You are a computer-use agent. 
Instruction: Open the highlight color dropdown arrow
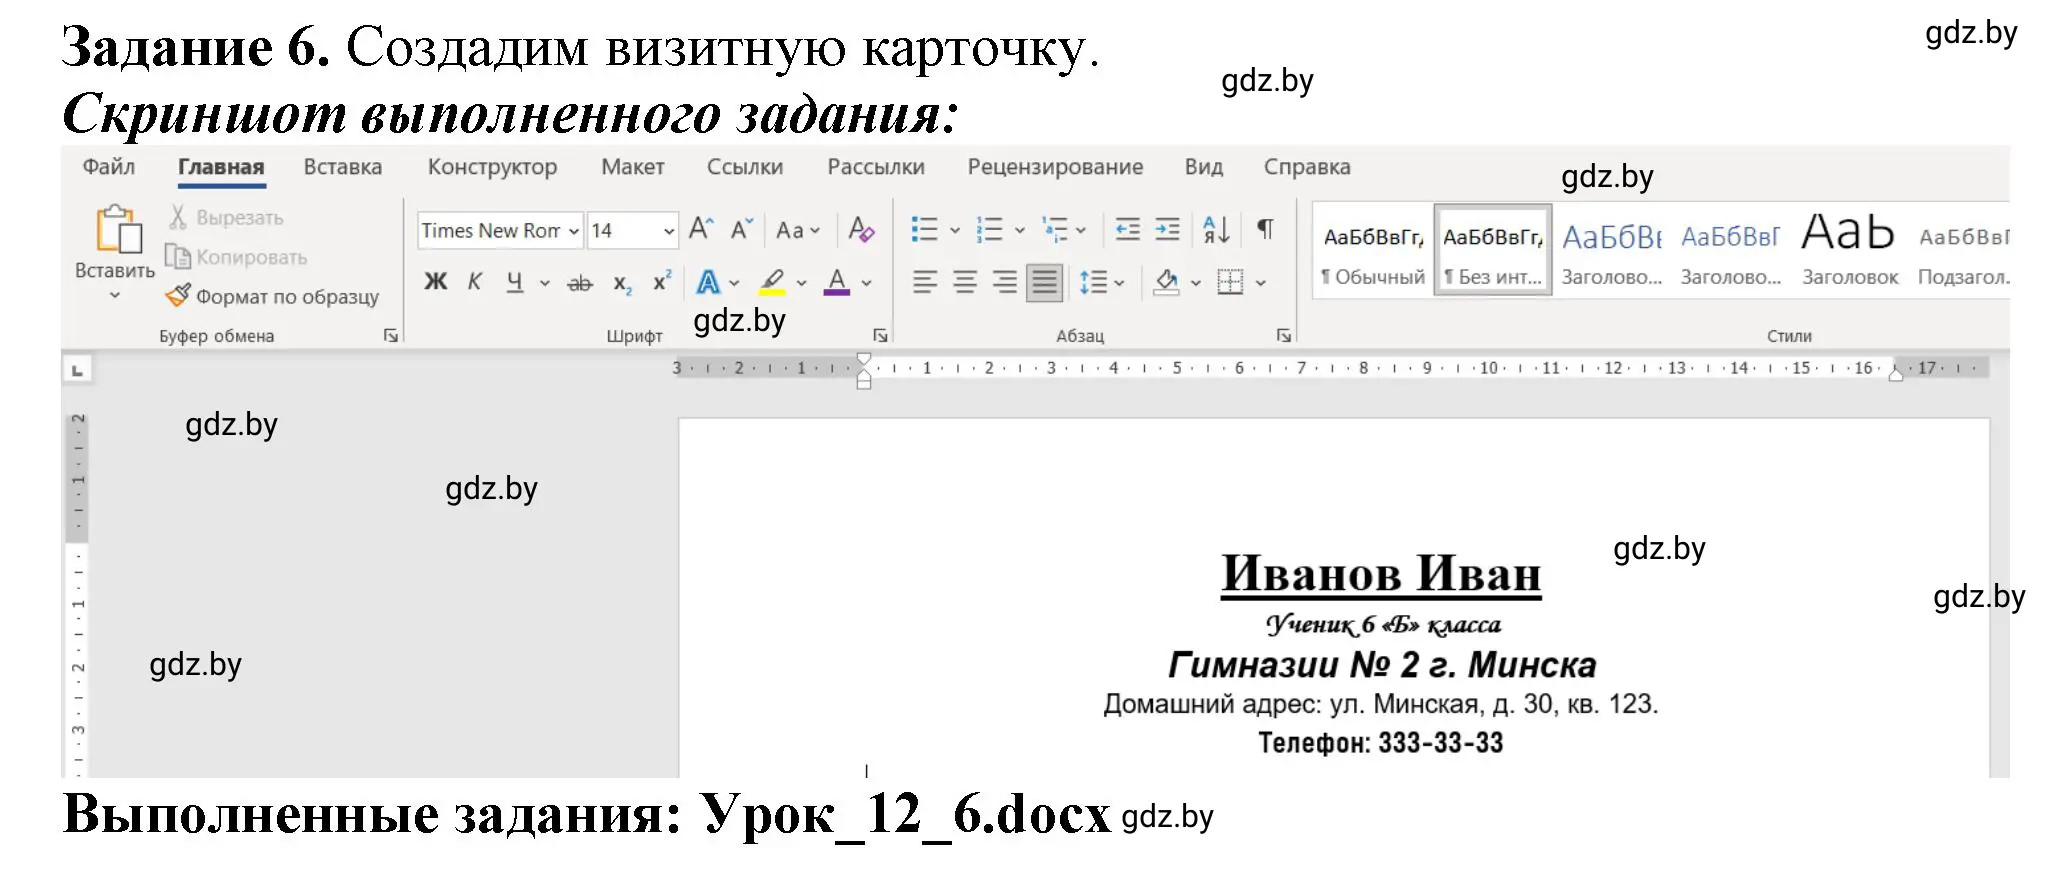click(801, 283)
